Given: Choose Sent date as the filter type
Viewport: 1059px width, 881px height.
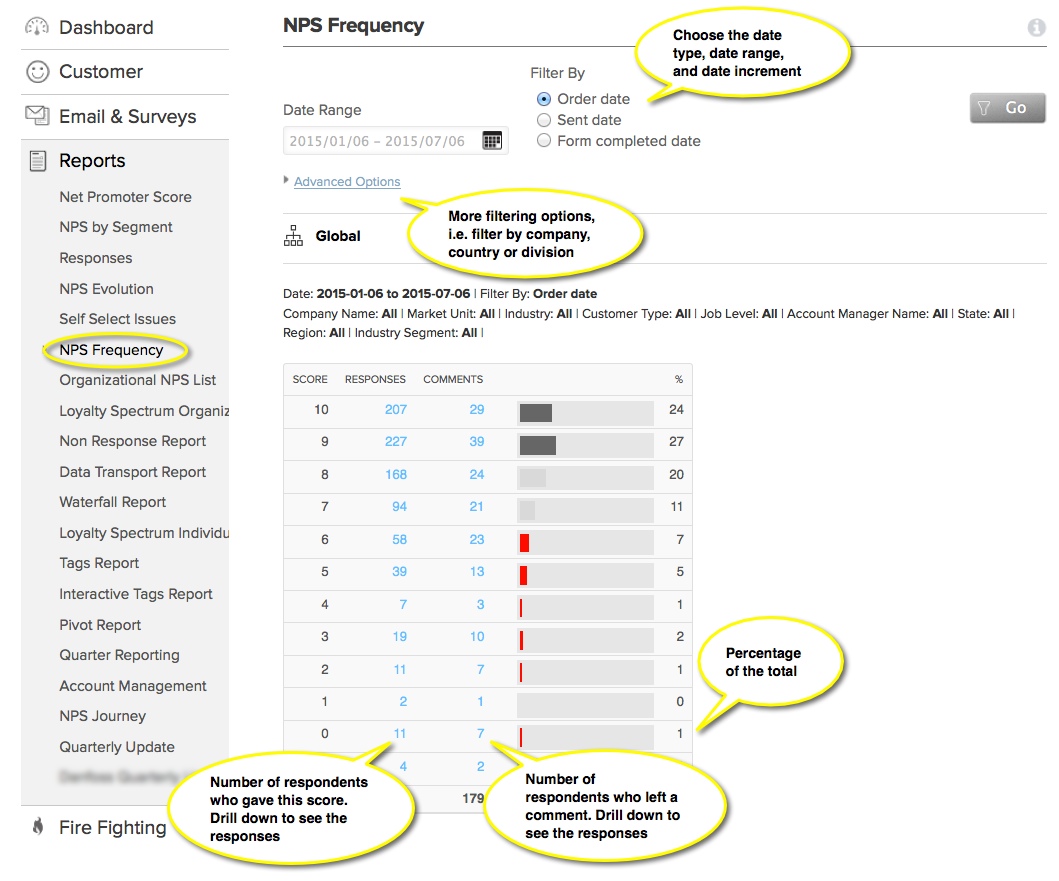Looking at the screenshot, I should [542, 119].
